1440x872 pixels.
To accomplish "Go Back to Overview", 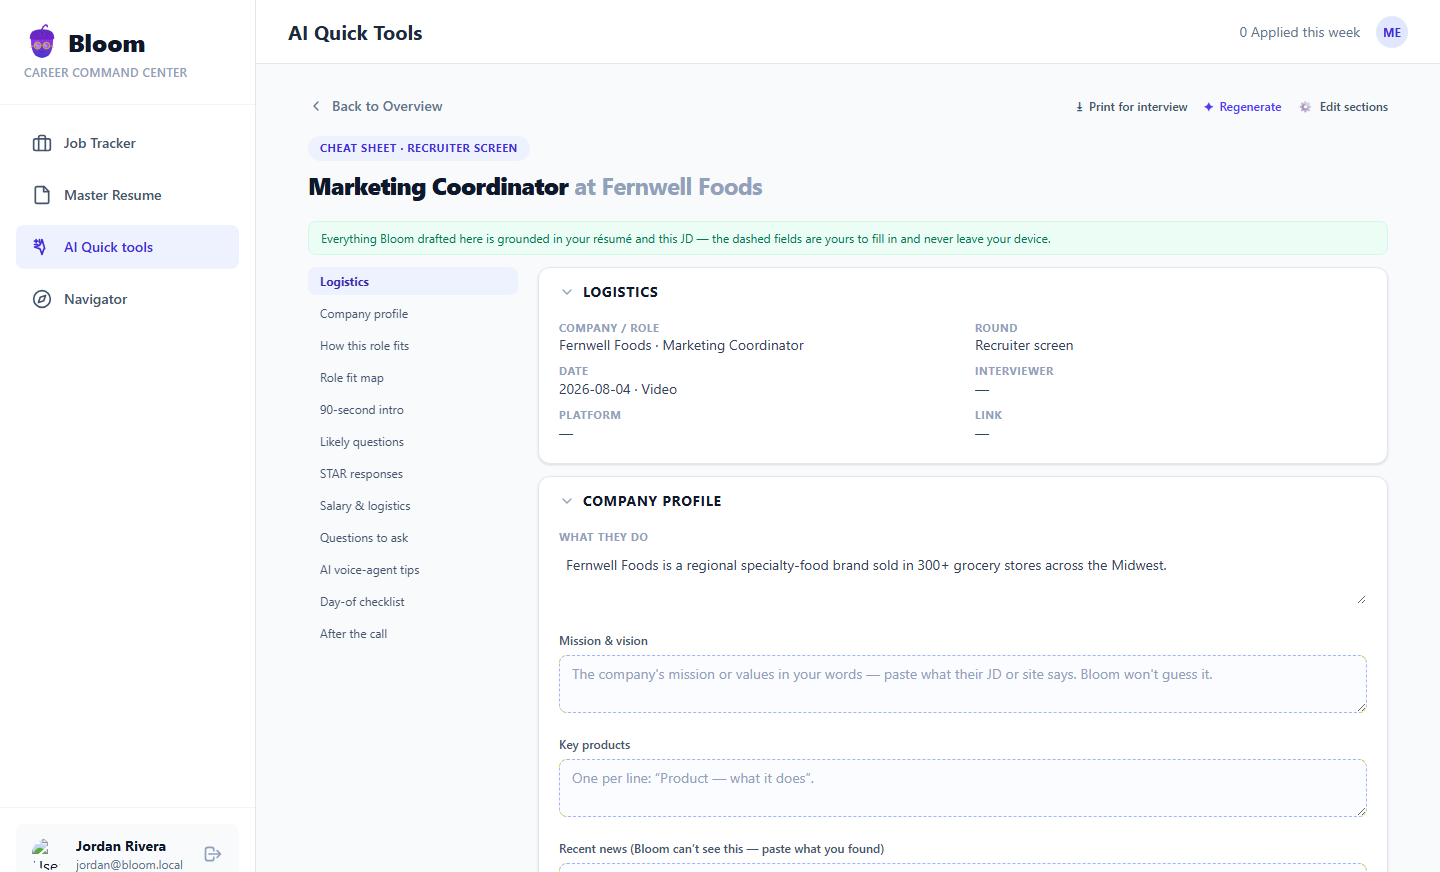I will pos(376,106).
